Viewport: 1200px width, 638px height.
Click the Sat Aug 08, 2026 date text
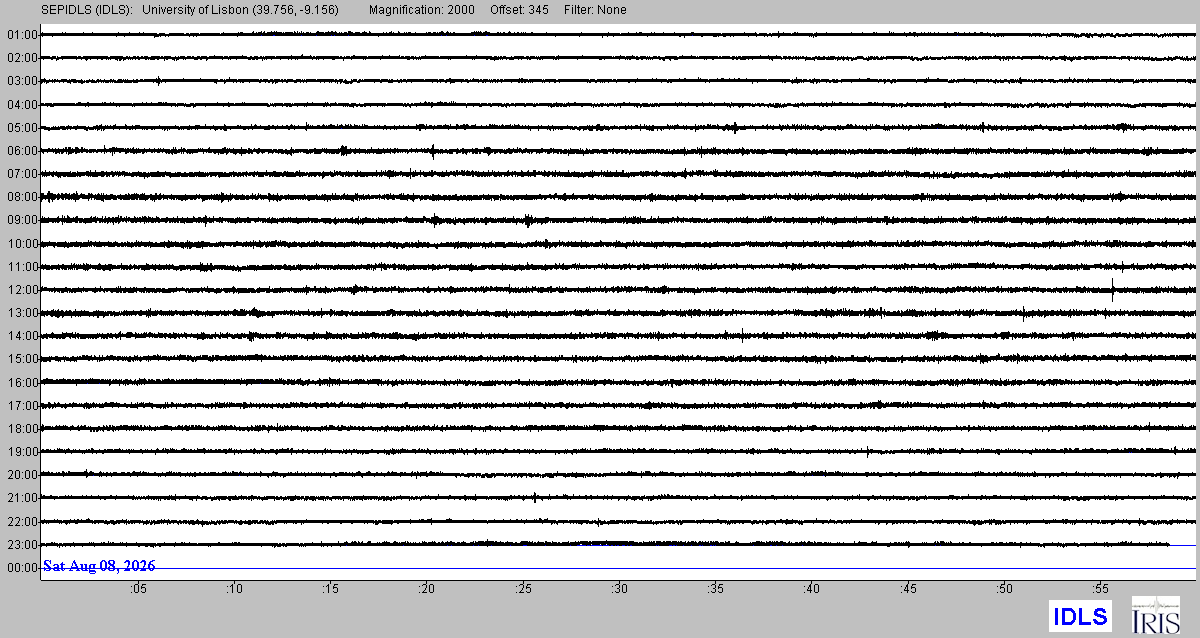pos(99,567)
